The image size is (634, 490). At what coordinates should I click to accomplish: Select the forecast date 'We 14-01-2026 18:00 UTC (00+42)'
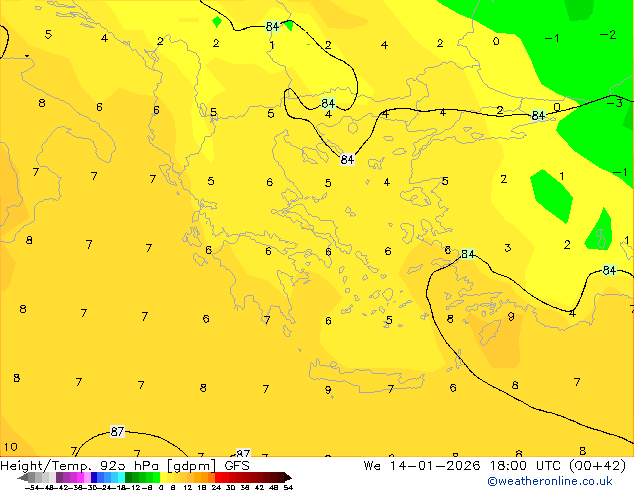(495, 466)
